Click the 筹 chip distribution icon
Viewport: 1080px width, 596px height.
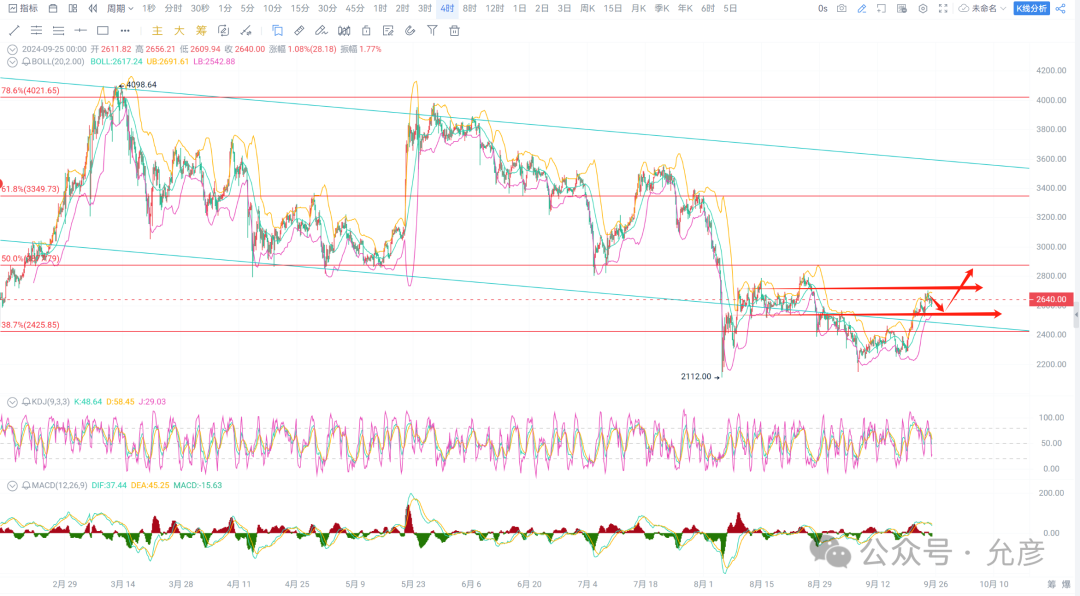(201, 30)
